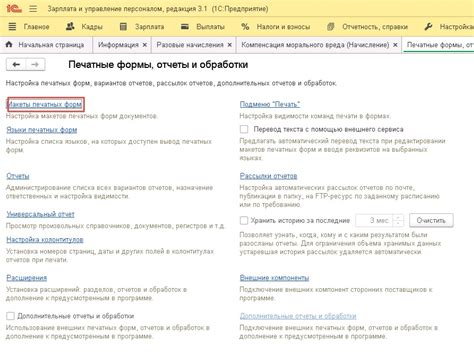Enable Хранить историю за последние checkbox
Image resolution: width=474 pixels, height=364 pixels.
244,220
